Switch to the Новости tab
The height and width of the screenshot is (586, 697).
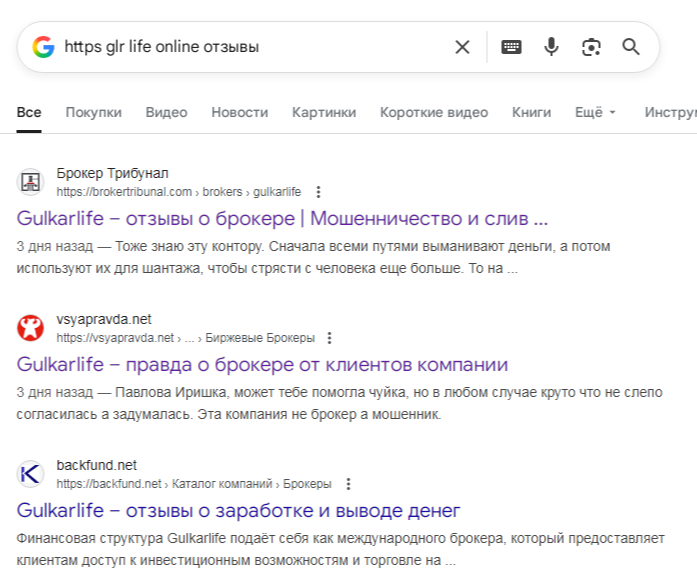coord(239,113)
